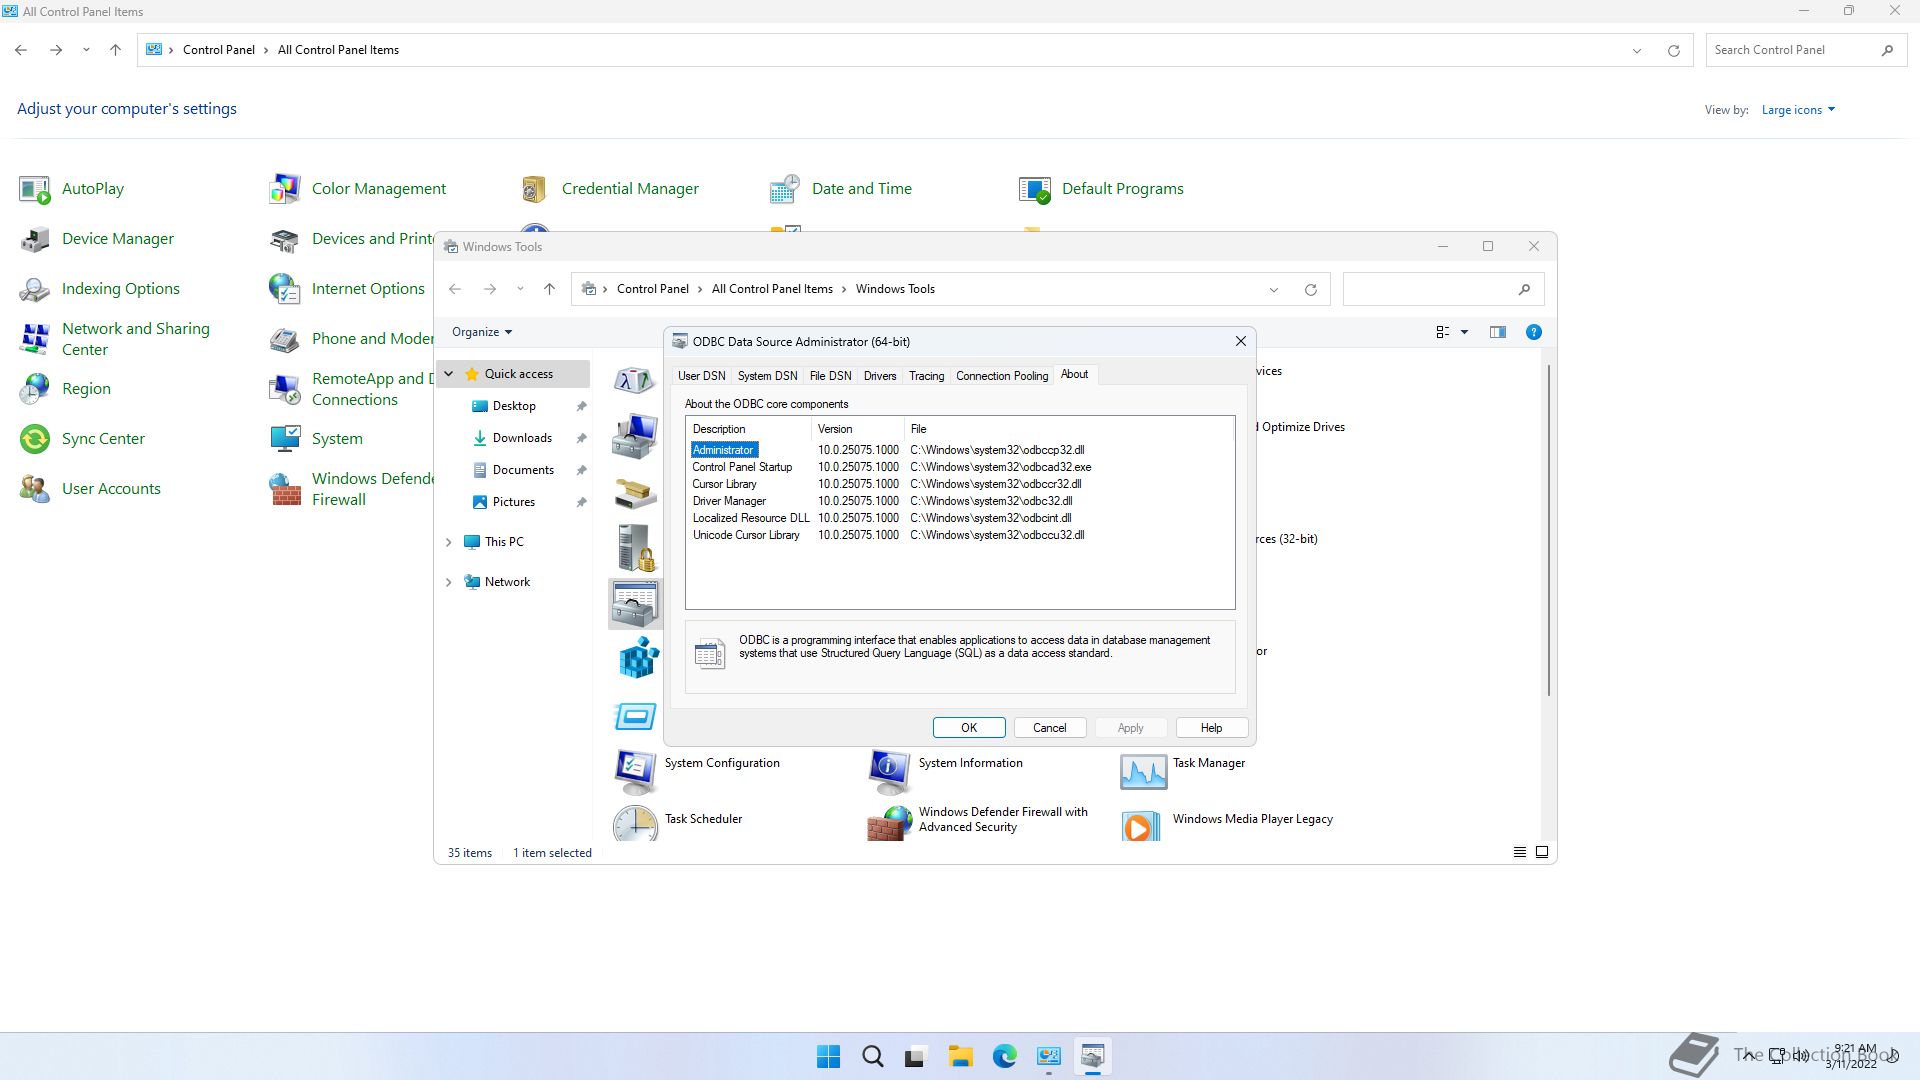
Task: Open Credential Manager icon
Action: tap(535, 189)
